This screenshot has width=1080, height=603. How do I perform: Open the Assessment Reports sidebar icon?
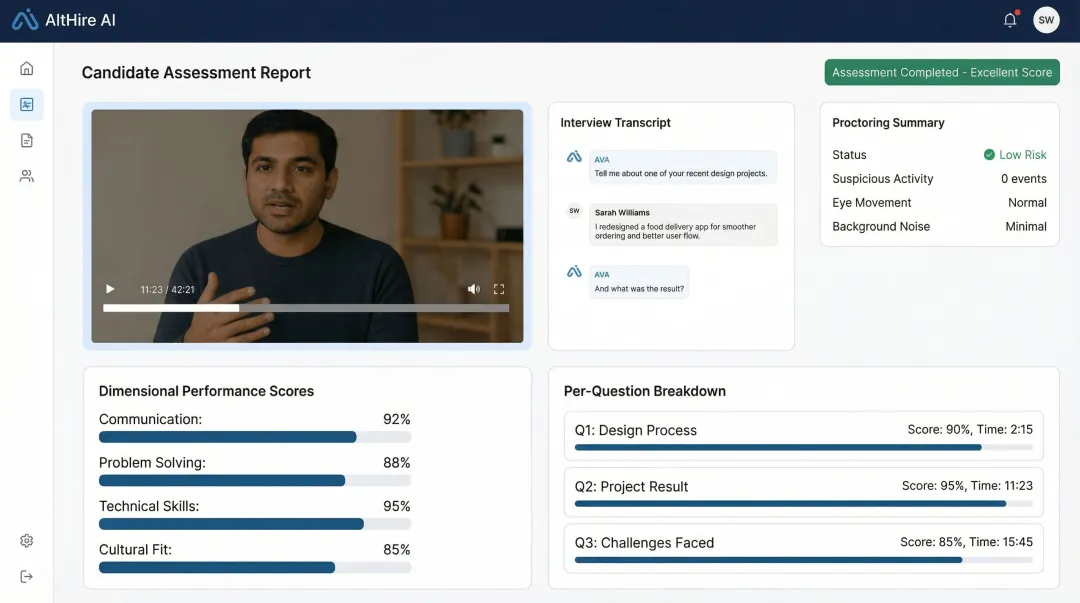click(26, 104)
